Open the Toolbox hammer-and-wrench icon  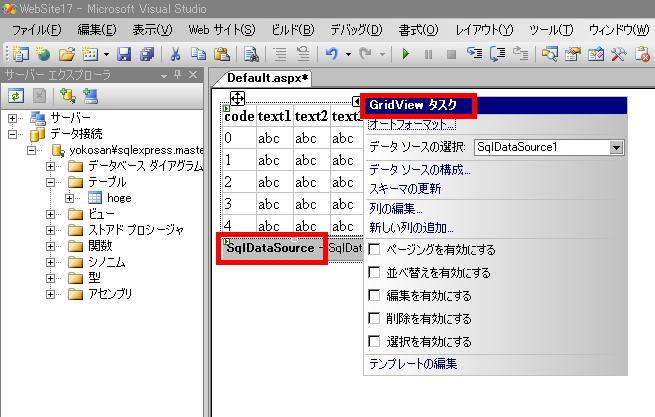point(619,54)
